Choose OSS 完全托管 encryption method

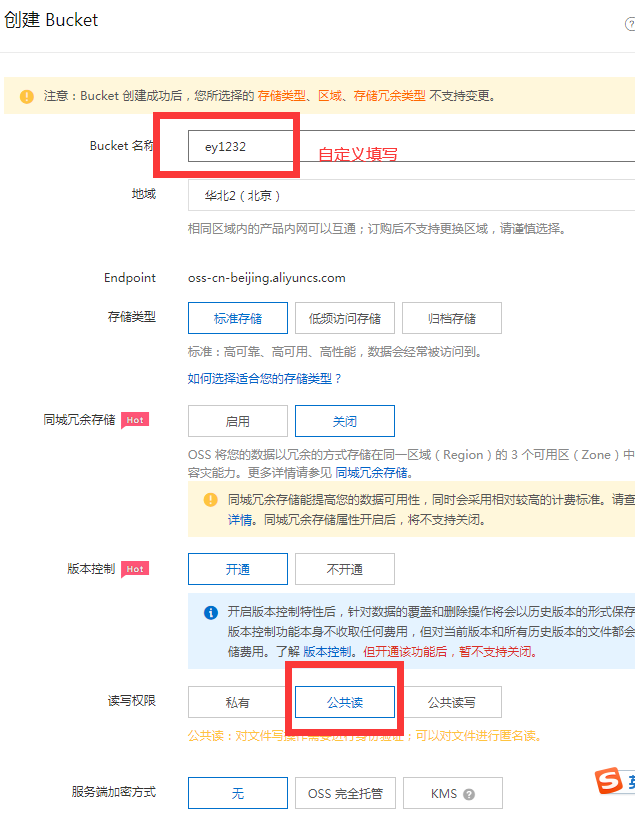(x=344, y=794)
